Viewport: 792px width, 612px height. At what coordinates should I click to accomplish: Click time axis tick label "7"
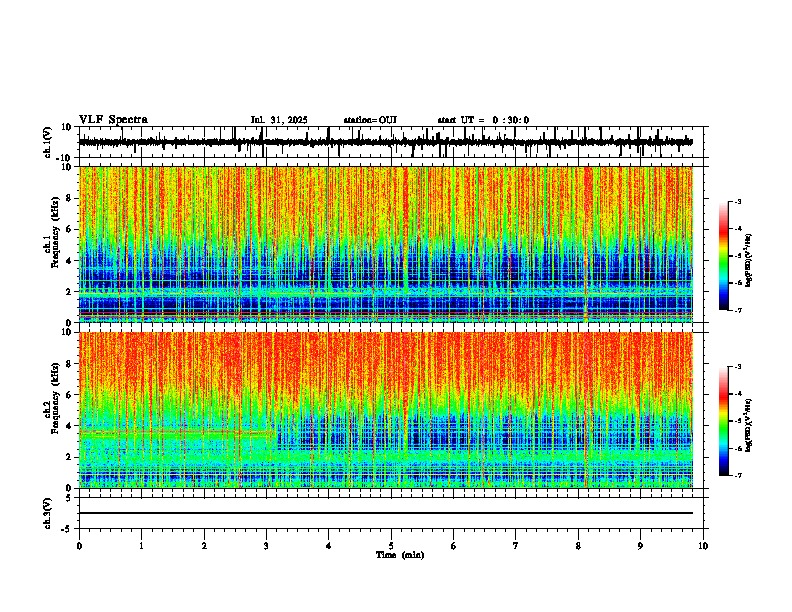click(516, 546)
